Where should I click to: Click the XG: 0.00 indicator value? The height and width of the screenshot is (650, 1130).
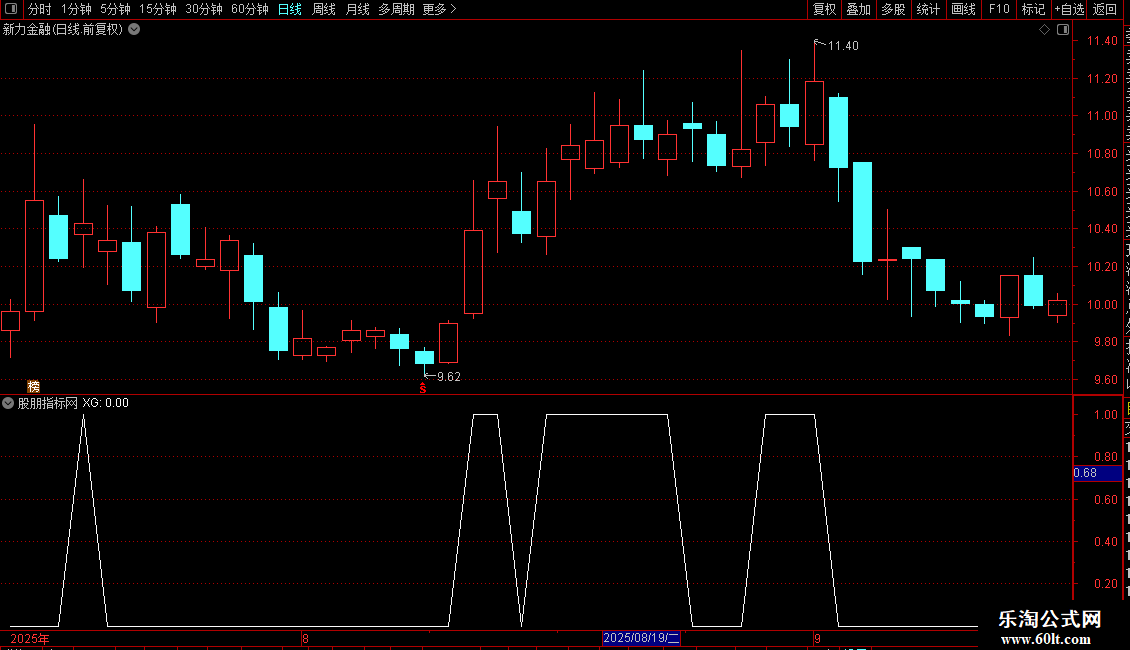106,403
